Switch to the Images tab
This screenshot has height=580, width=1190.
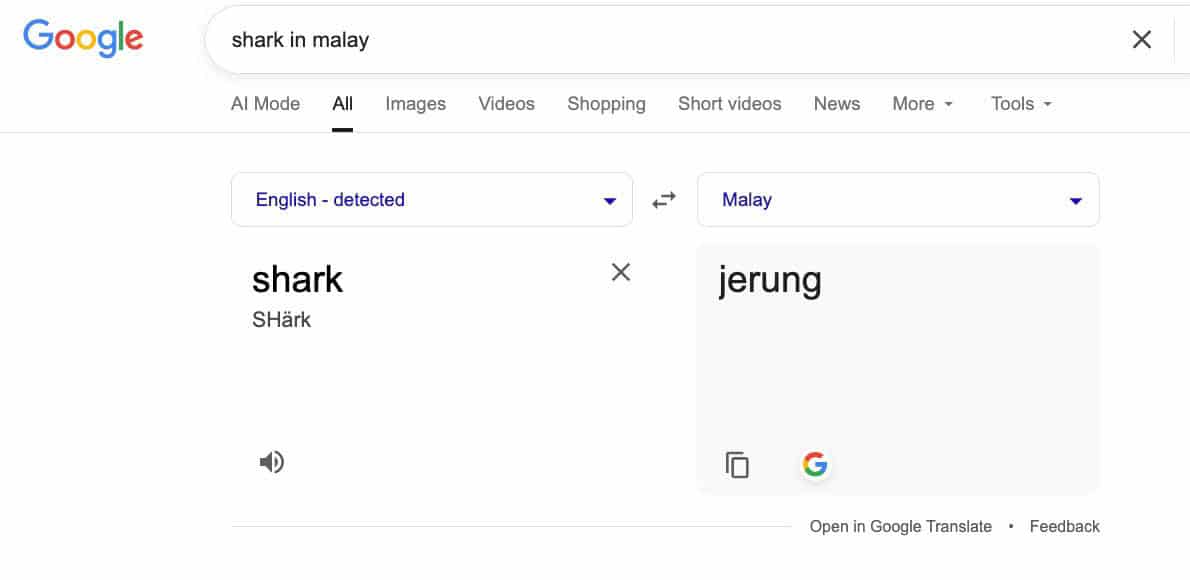(415, 104)
